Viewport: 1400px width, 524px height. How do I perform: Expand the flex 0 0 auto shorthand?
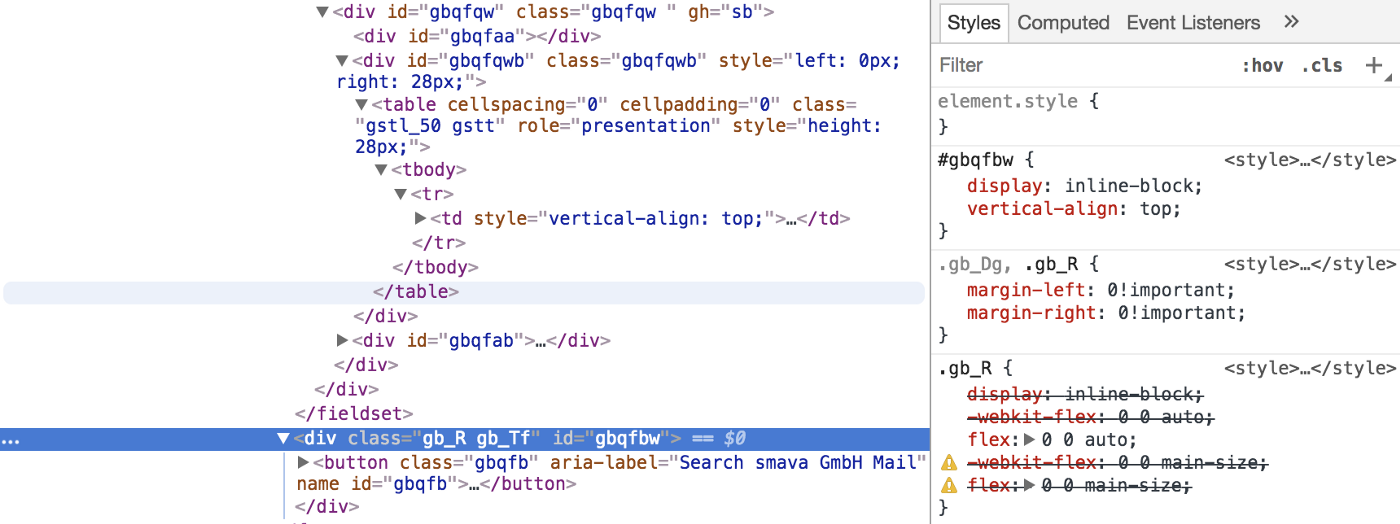coord(1032,440)
